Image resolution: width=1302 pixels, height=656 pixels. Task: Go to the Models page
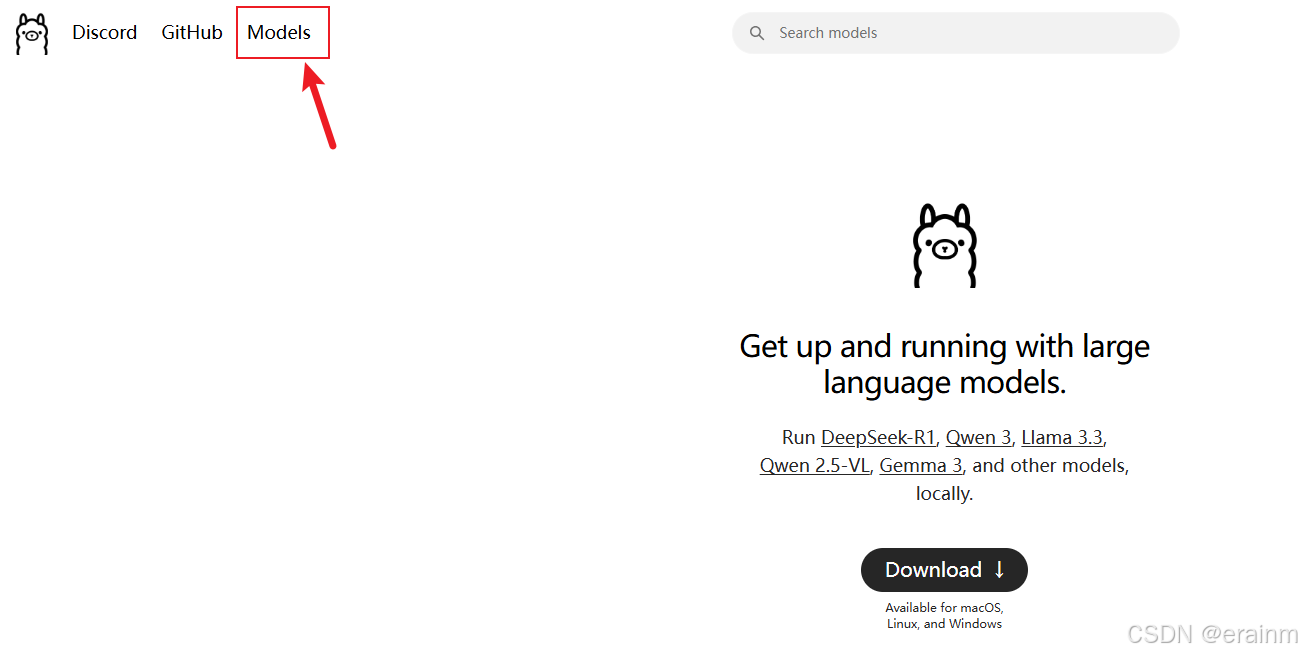[279, 33]
